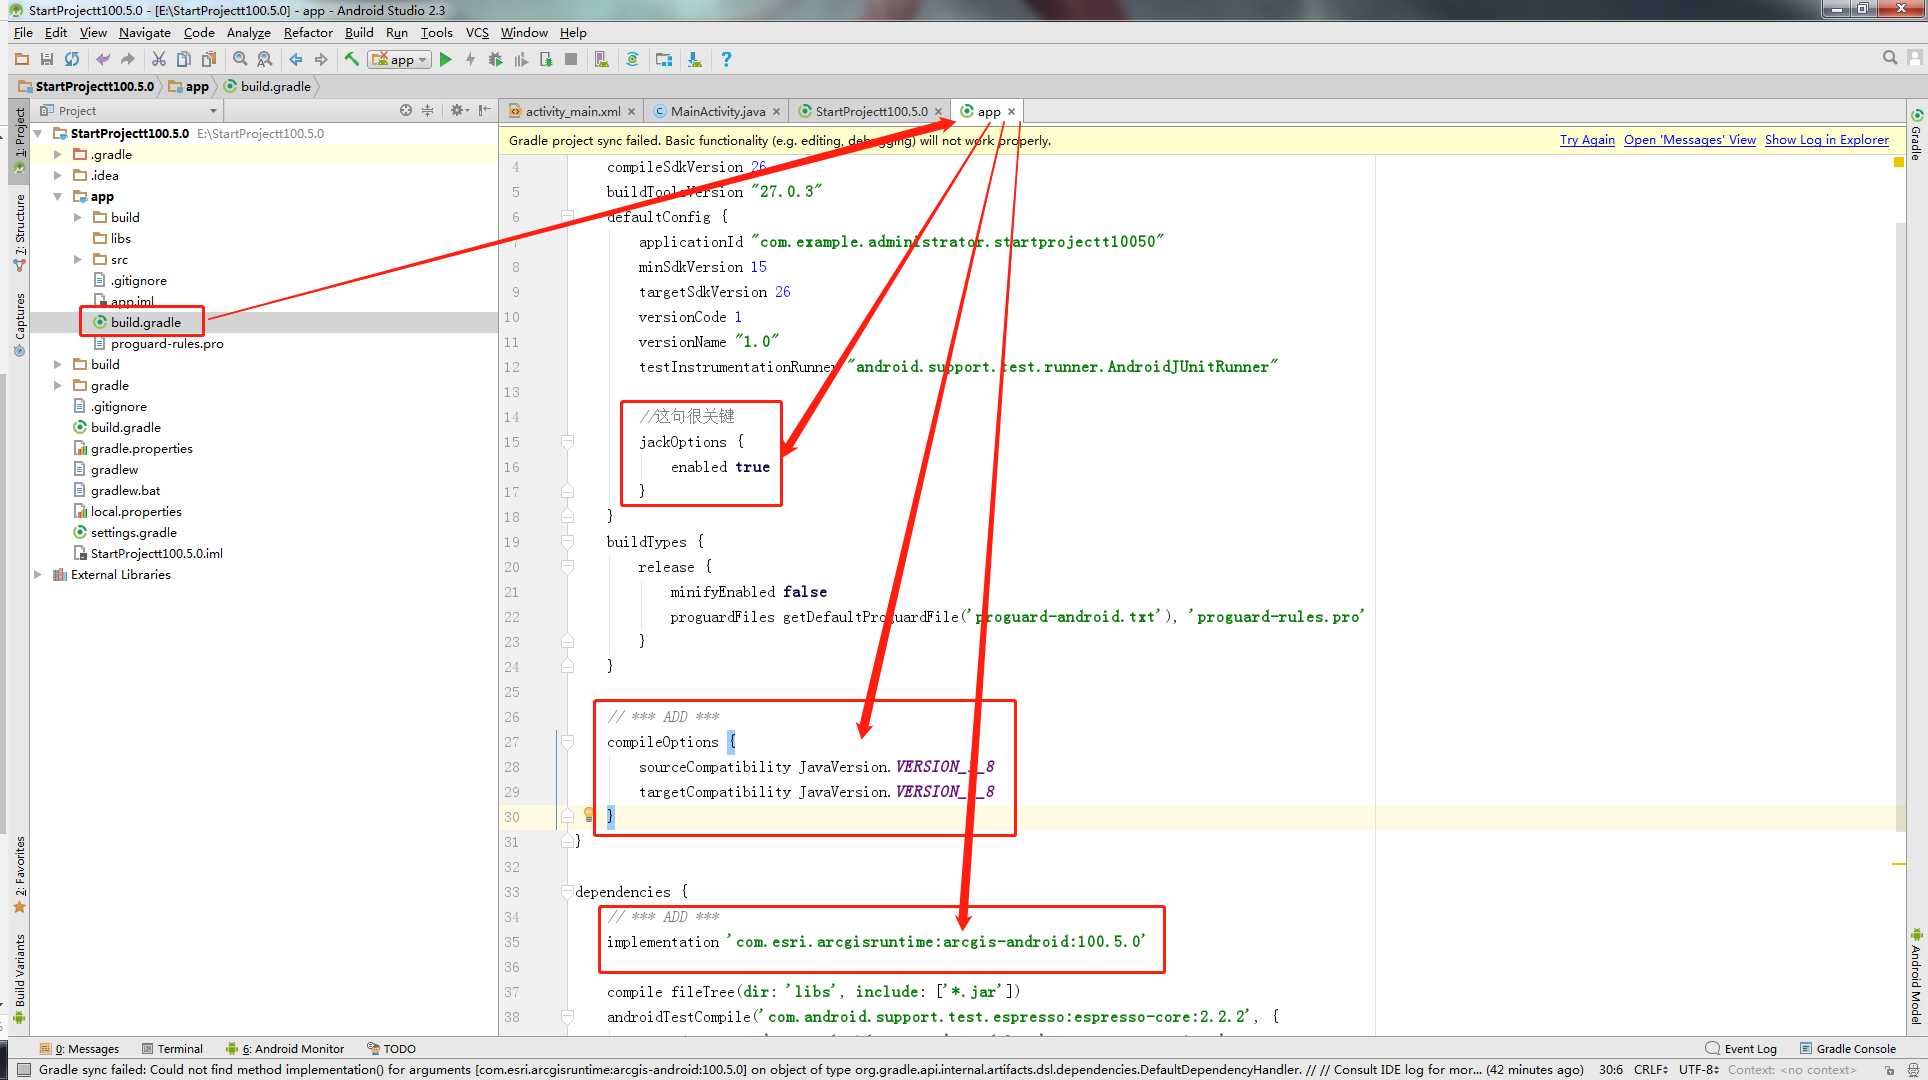Open the VCS menu
This screenshot has height=1080, width=1928.
click(477, 32)
